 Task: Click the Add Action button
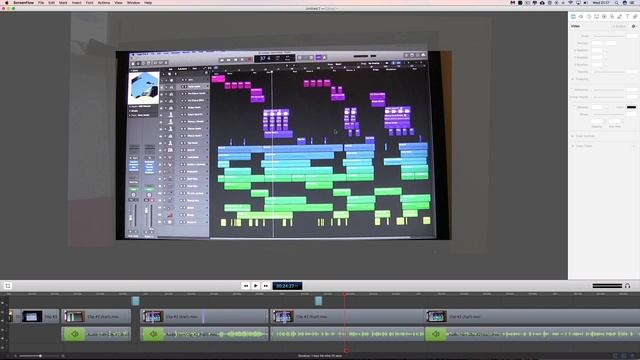(x=620, y=26)
